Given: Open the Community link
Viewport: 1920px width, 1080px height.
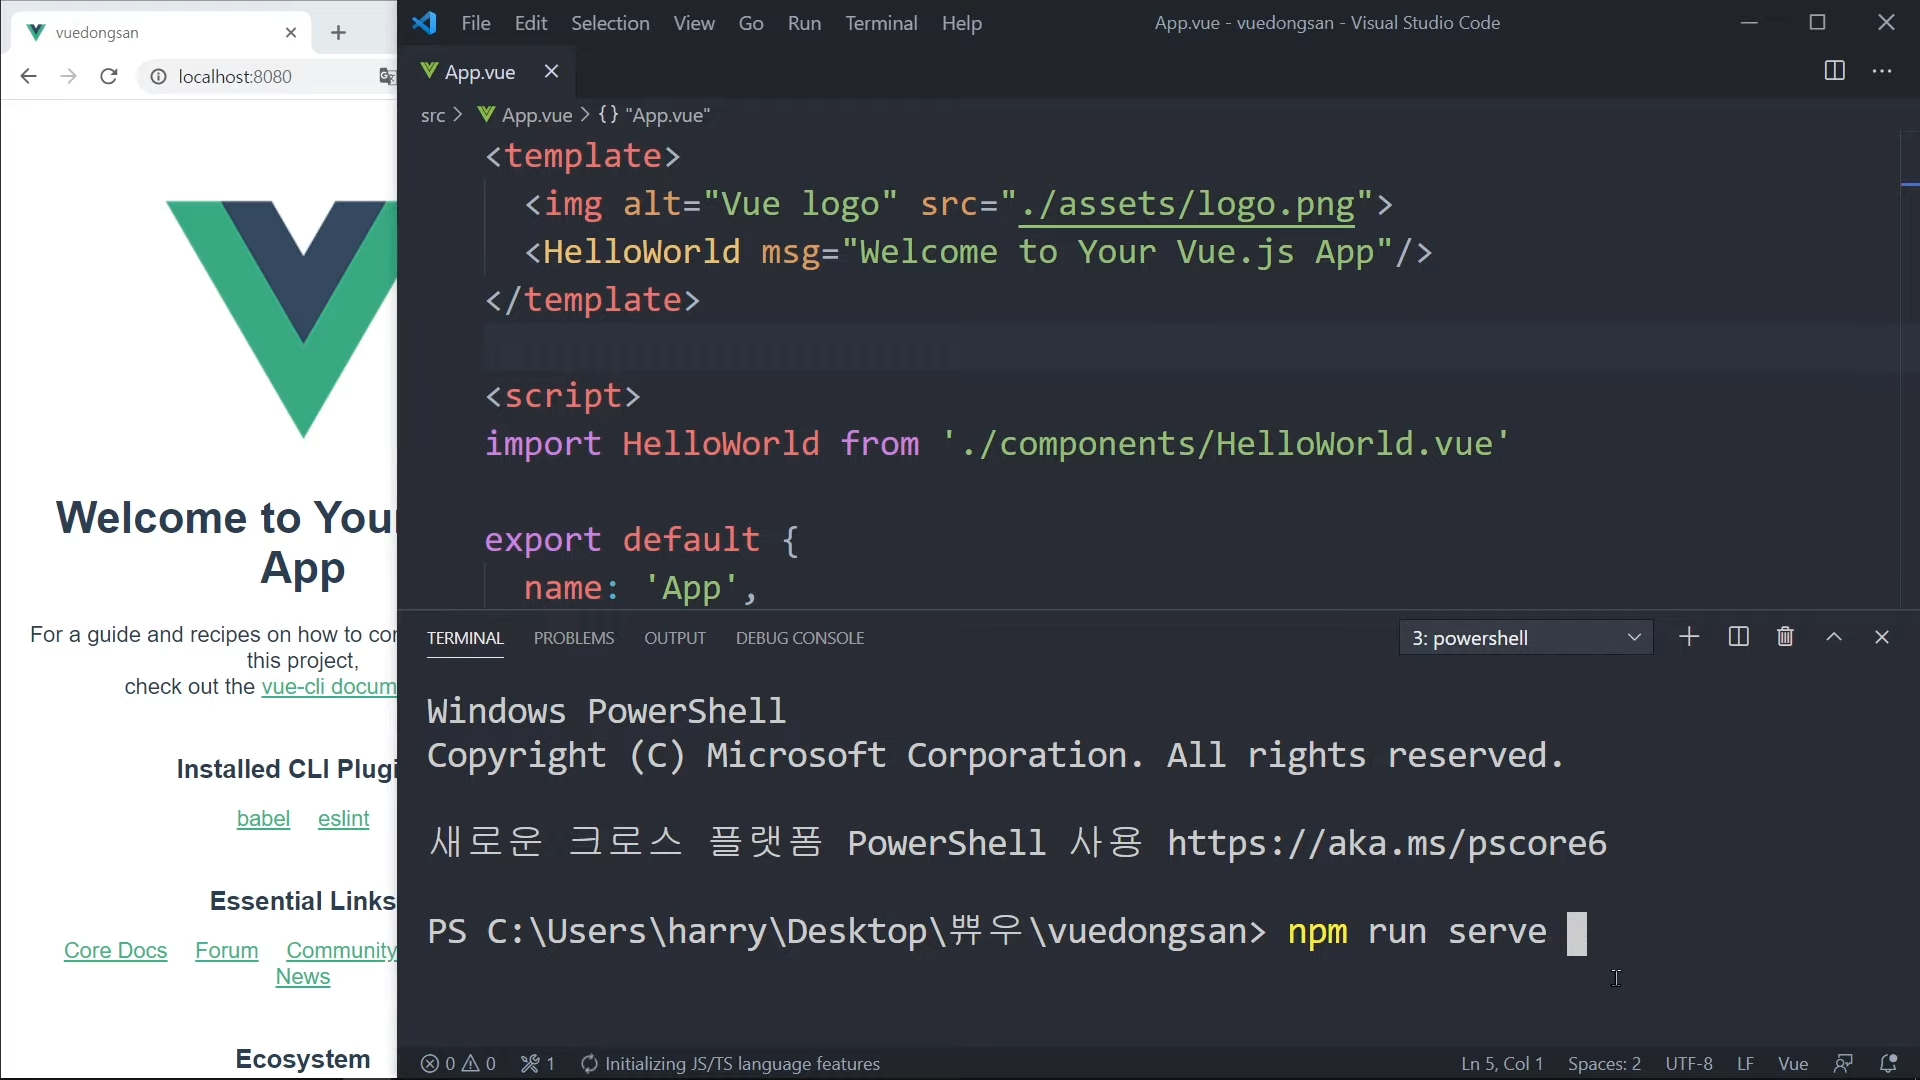Looking at the screenshot, I should pos(341,951).
